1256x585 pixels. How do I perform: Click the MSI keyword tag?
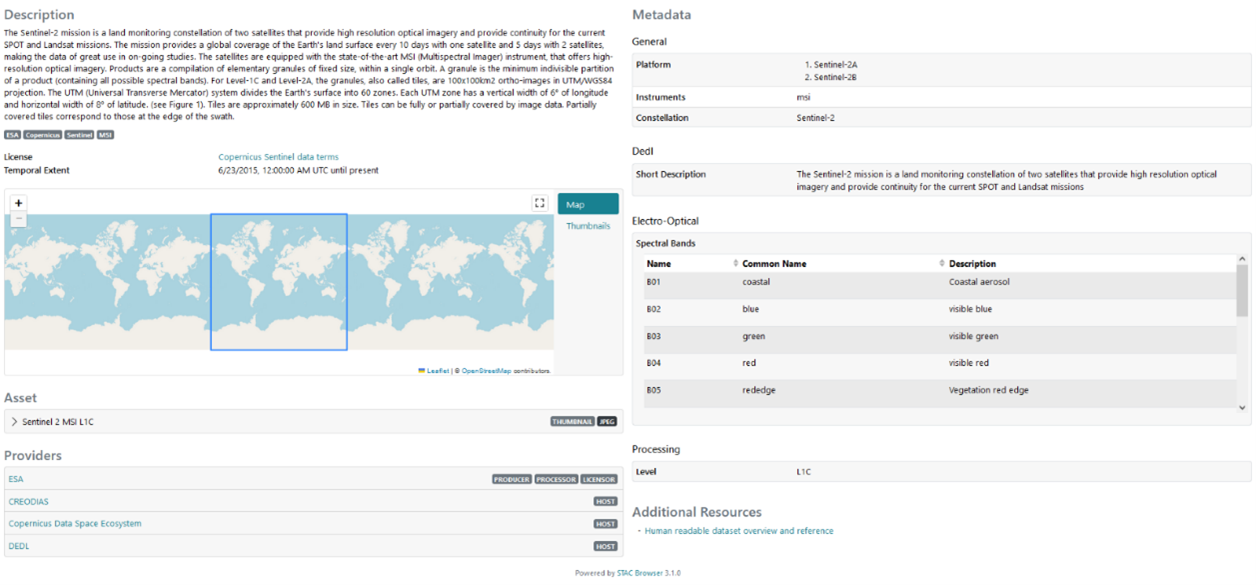[104, 134]
